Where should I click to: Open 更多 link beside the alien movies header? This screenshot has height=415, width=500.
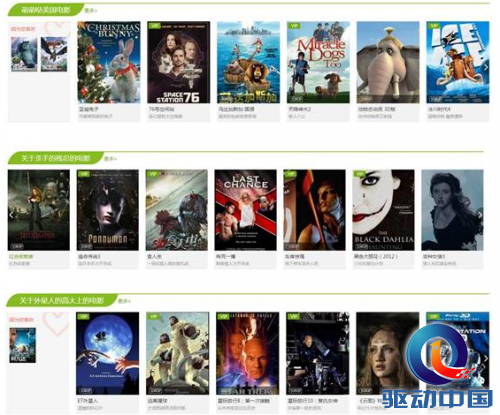124,301
